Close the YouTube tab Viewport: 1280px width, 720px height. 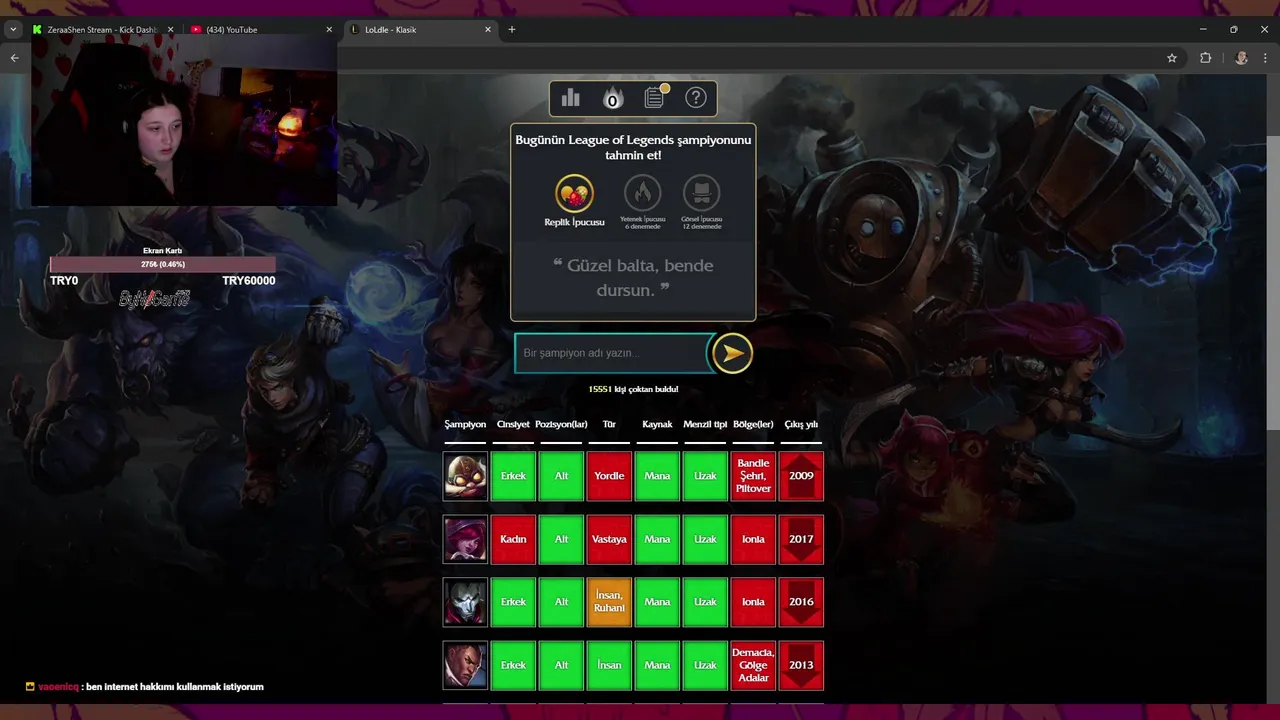[329, 29]
